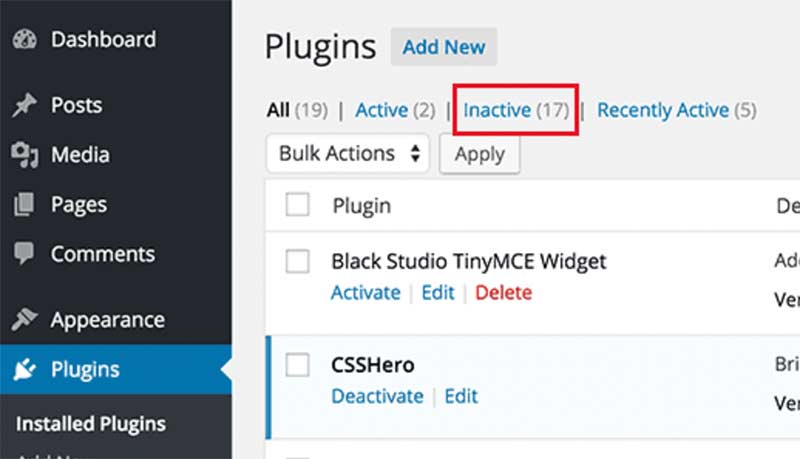Image resolution: width=800 pixels, height=459 pixels.
Task: Toggle the select-all Plugin header checkbox
Action: [x=297, y=205]
